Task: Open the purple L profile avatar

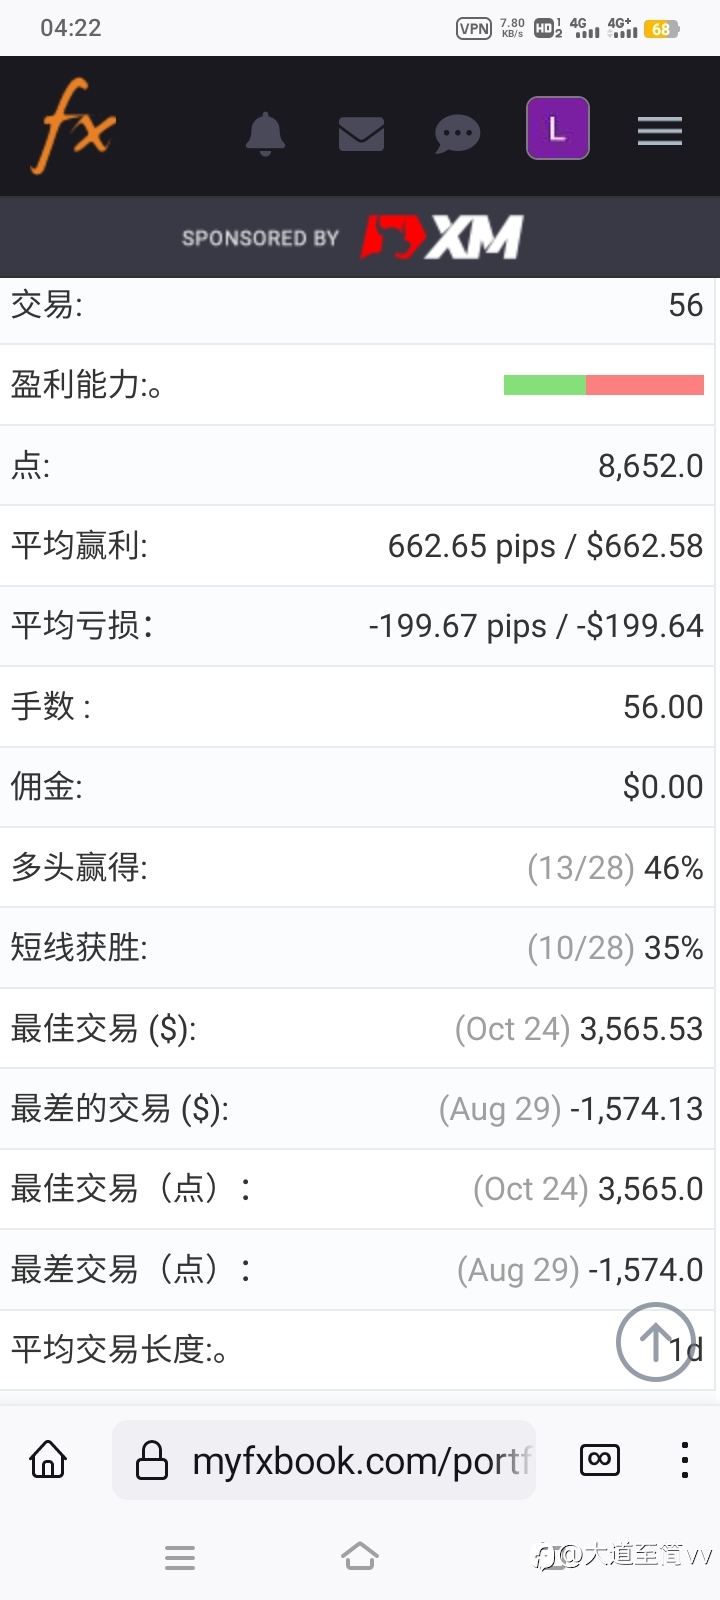Action: 558,128
